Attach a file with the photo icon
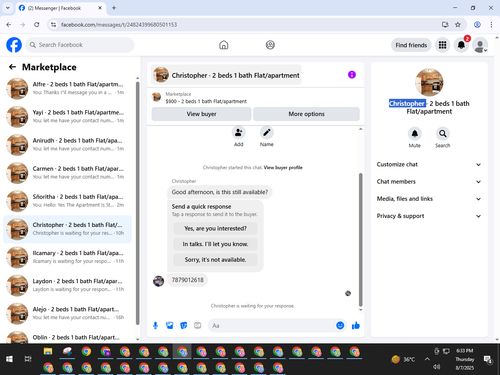 [170, 325]
